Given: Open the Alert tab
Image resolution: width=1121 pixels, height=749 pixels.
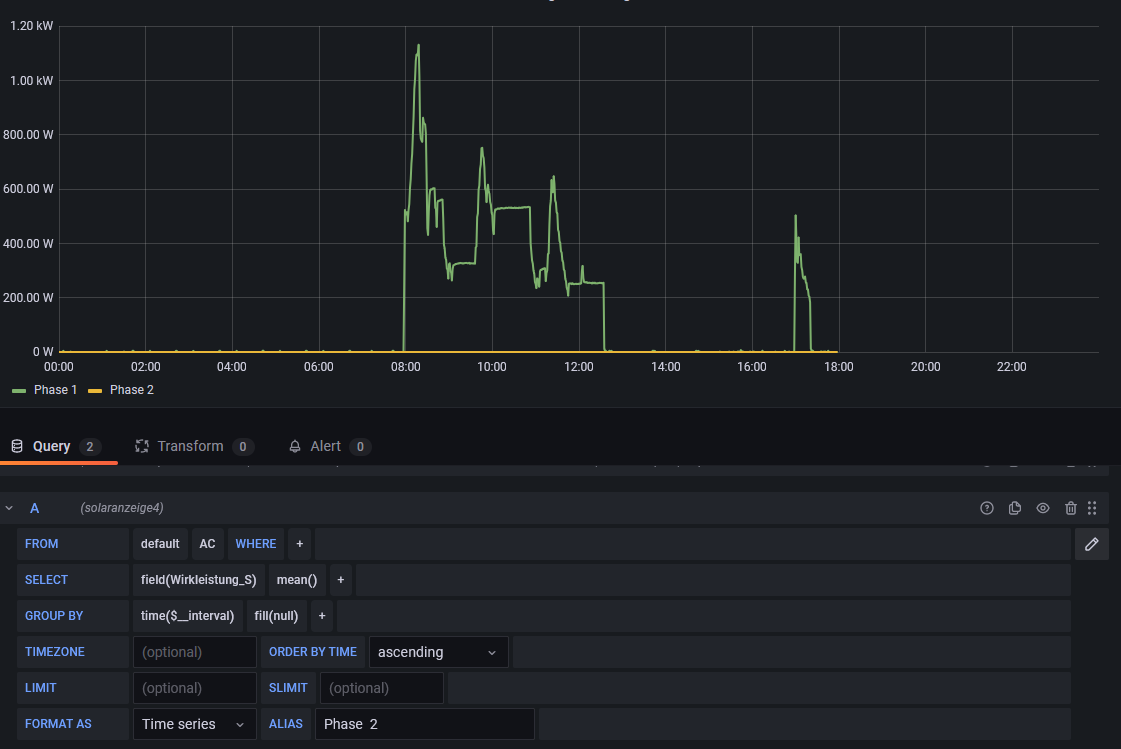Looking at the screenshot, I should (325, 446).
